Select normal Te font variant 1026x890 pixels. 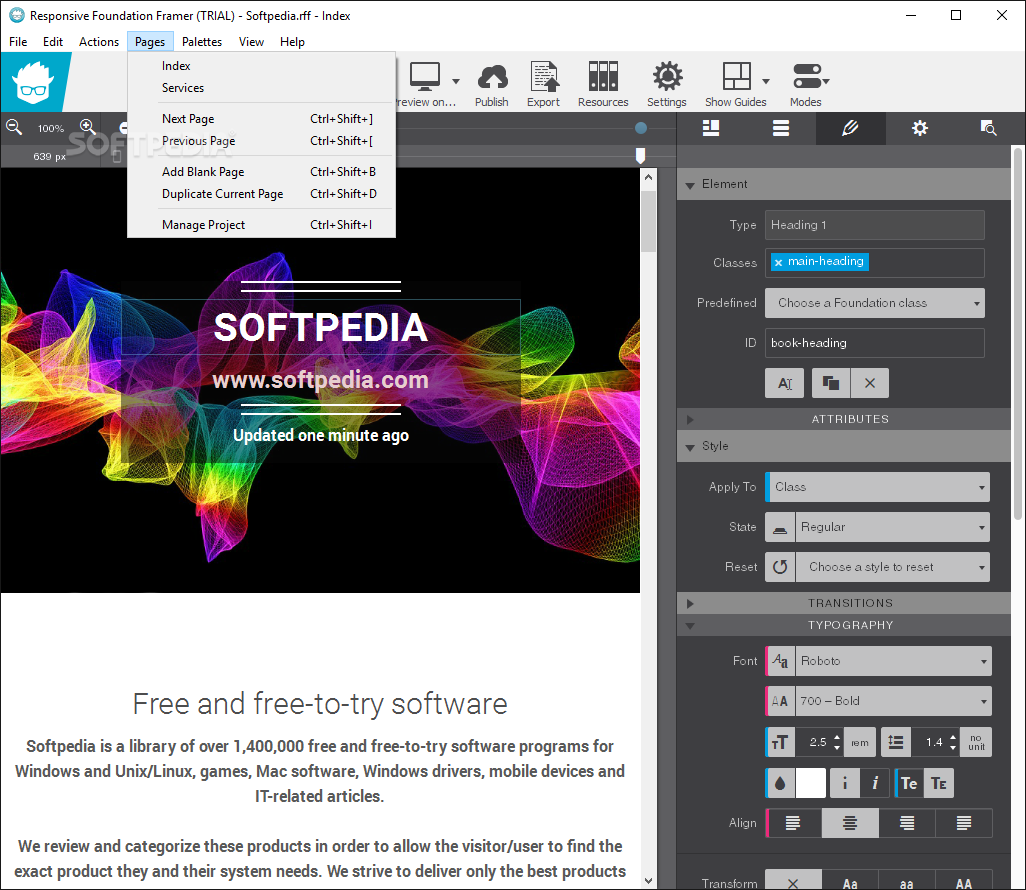909,783
